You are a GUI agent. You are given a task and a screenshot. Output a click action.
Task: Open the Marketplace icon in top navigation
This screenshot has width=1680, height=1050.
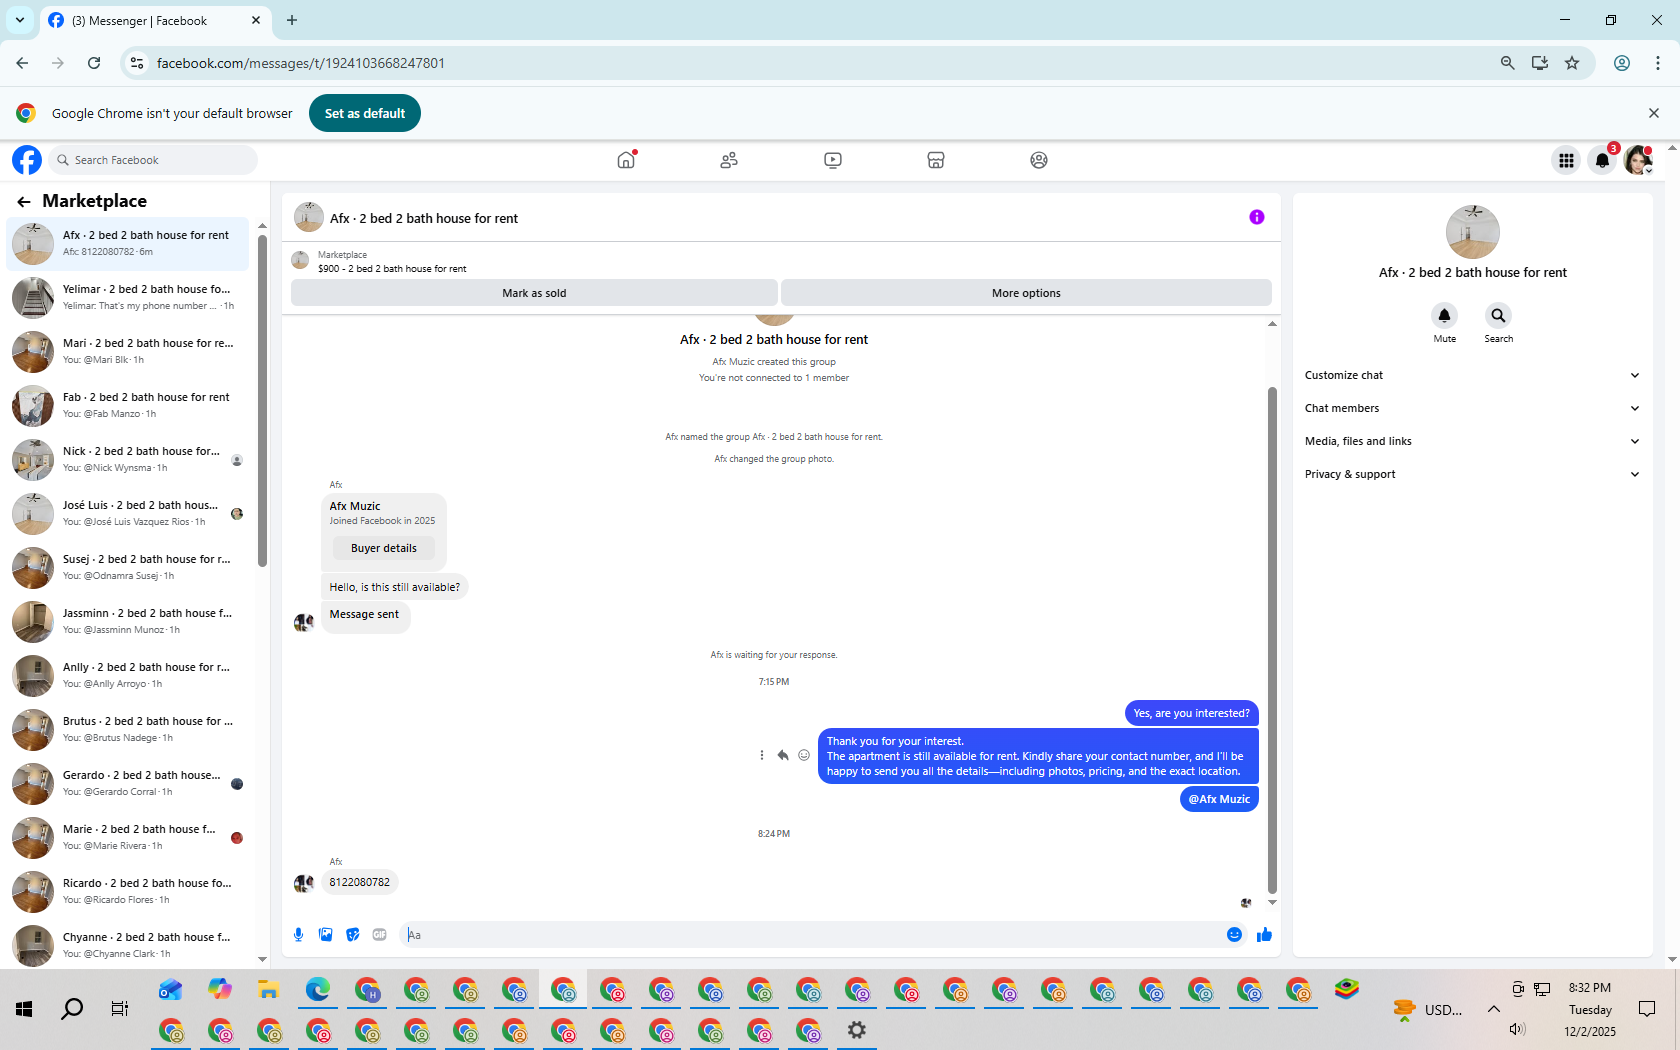[x=936, y=160]
